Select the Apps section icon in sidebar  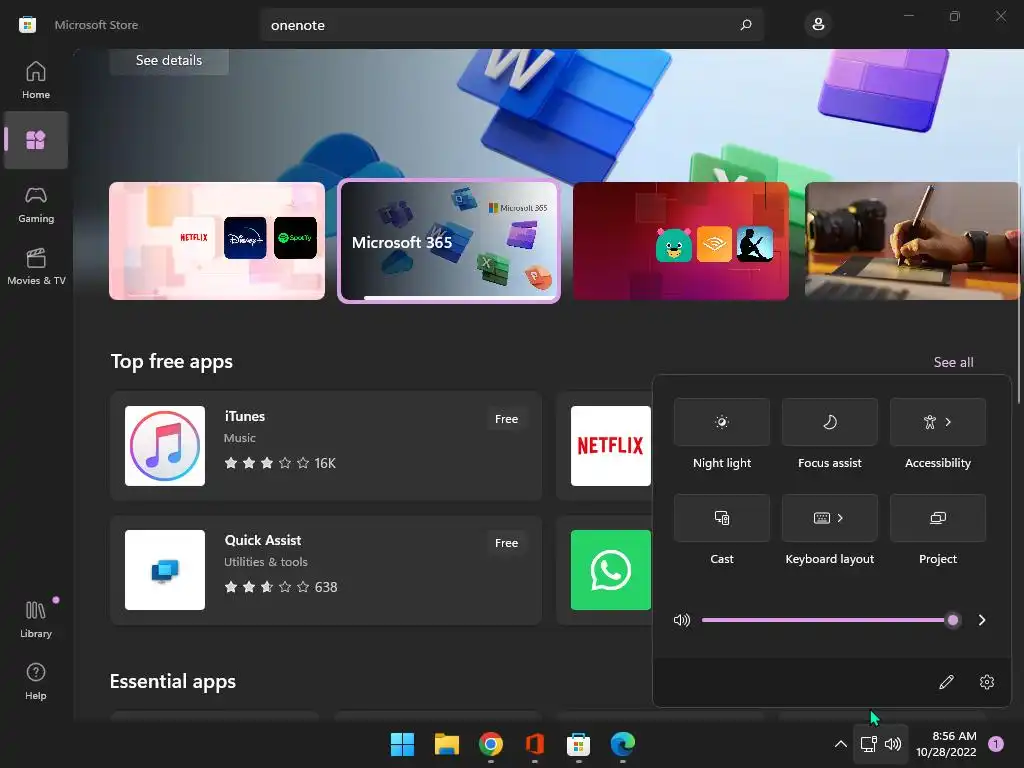point(36,140)
